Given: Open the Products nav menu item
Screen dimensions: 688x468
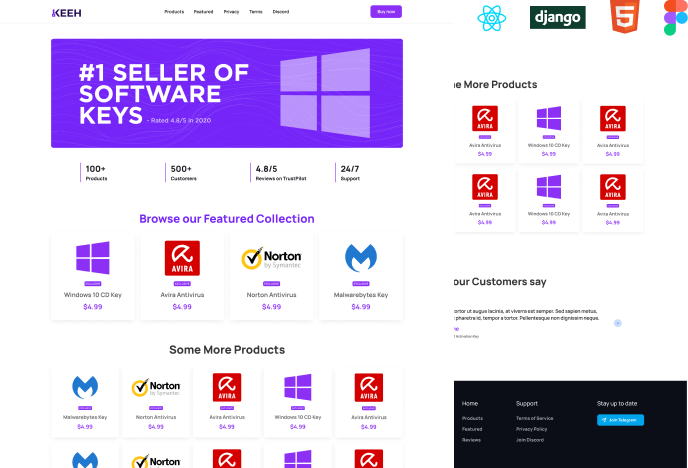Looking at the screenshot, I should coord(174,12).
